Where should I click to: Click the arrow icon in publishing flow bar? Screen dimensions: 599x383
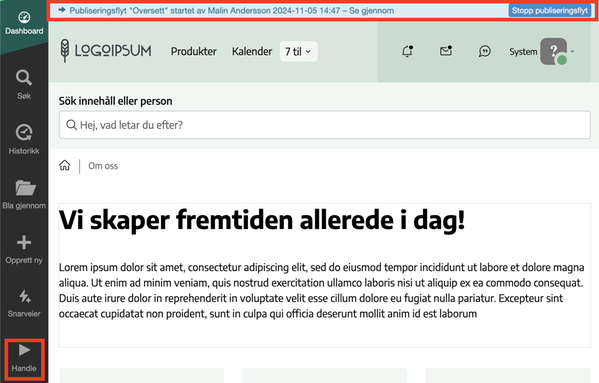click(62, 10)
